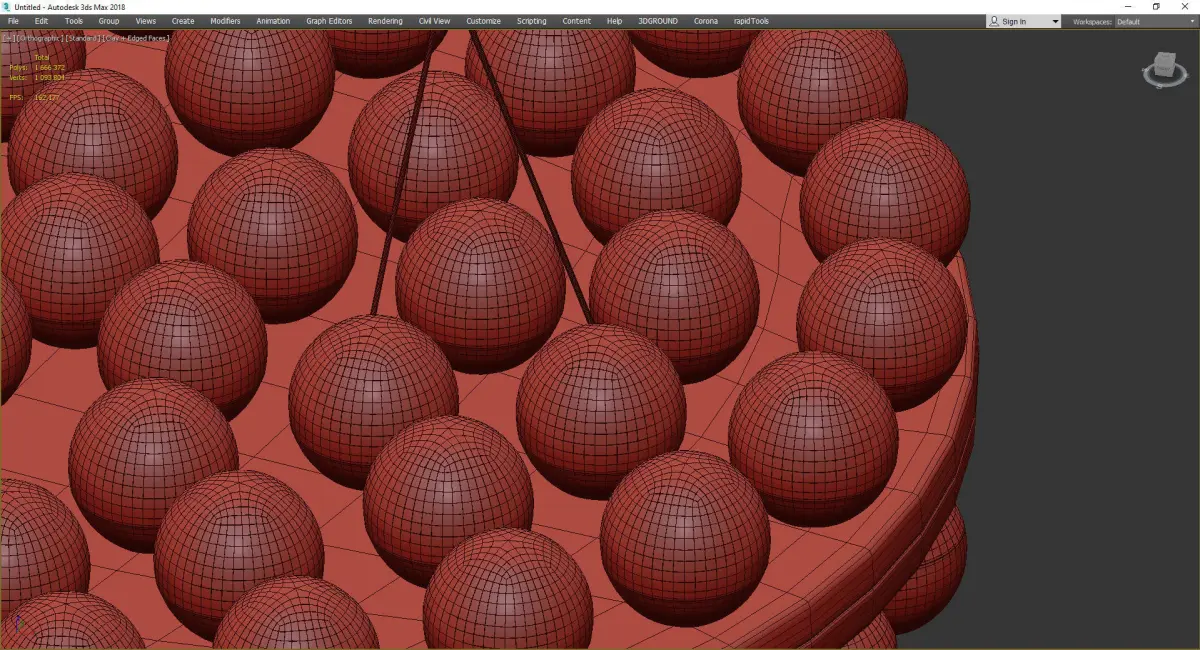This screenshot has height=650, width=1200.
Task: Click the user icon beside Sign In
Action: [x=993, y=21]
